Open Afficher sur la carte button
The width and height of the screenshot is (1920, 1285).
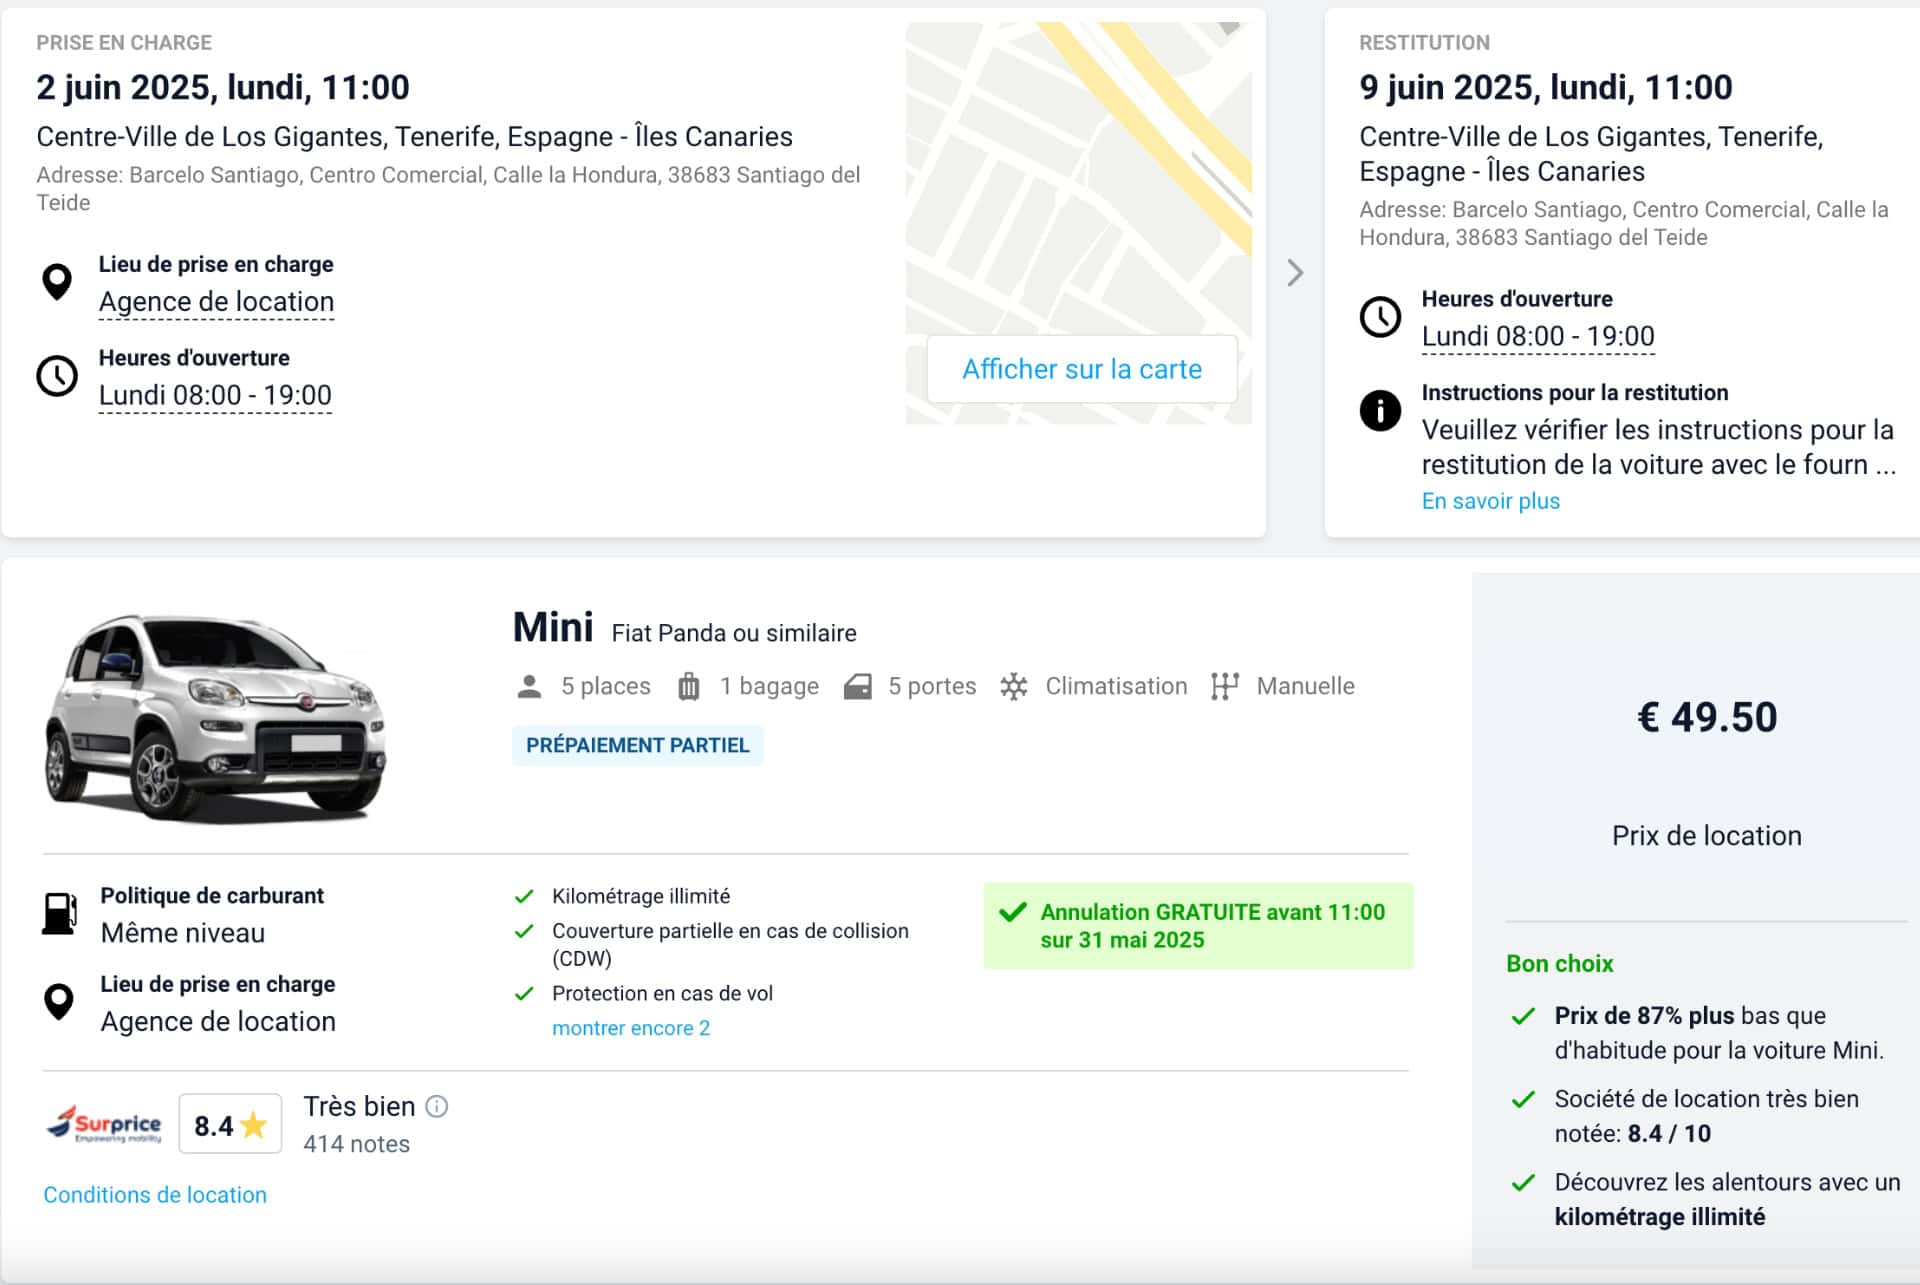coord(1082,369)
